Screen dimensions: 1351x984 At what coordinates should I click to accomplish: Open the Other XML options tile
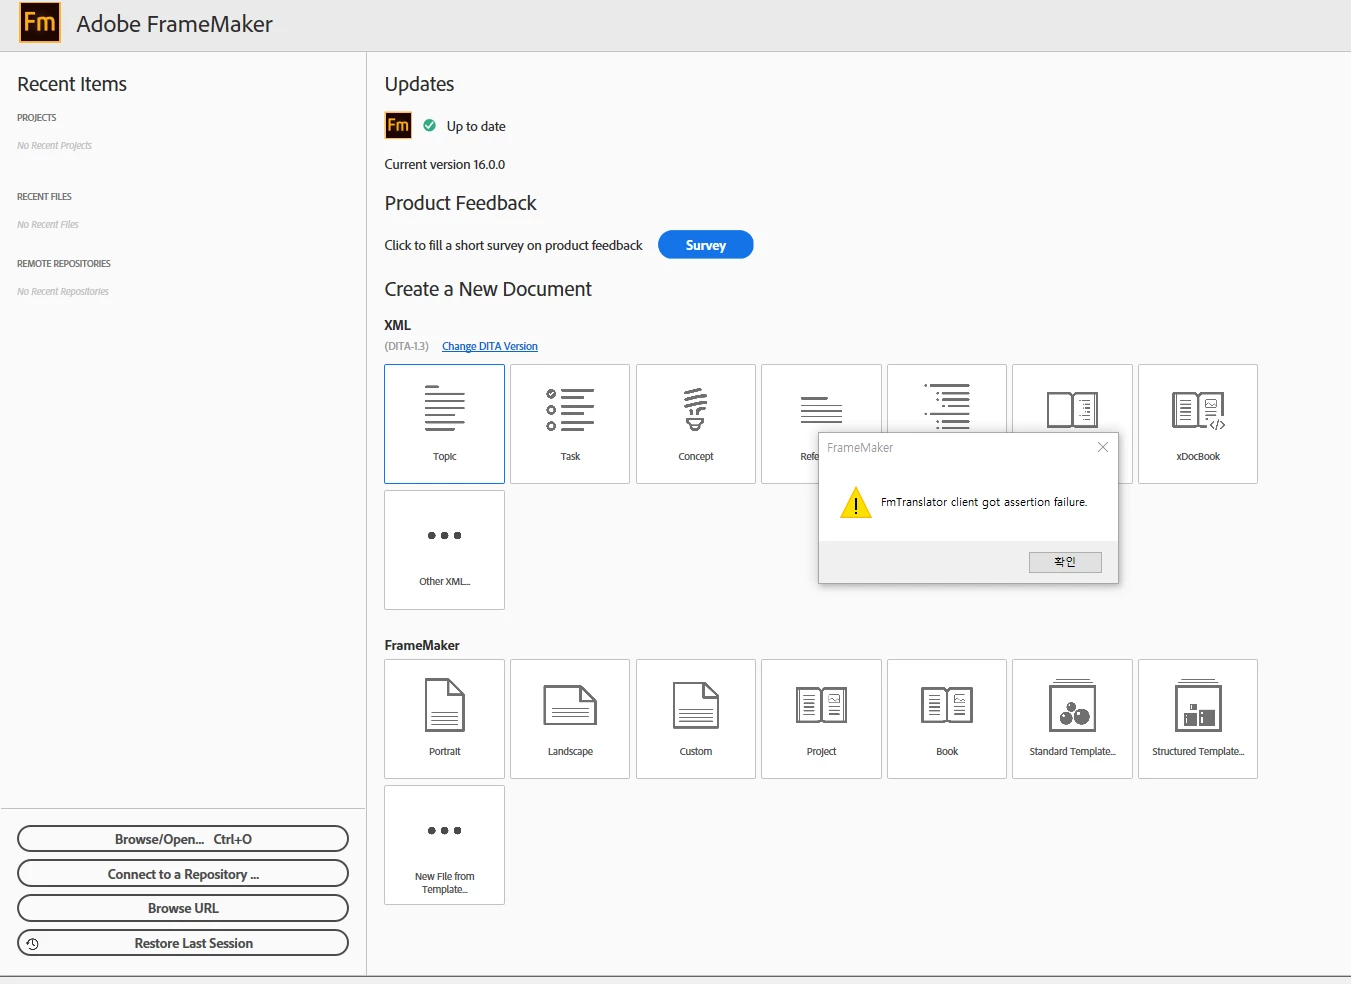click(x=444, y=549)
